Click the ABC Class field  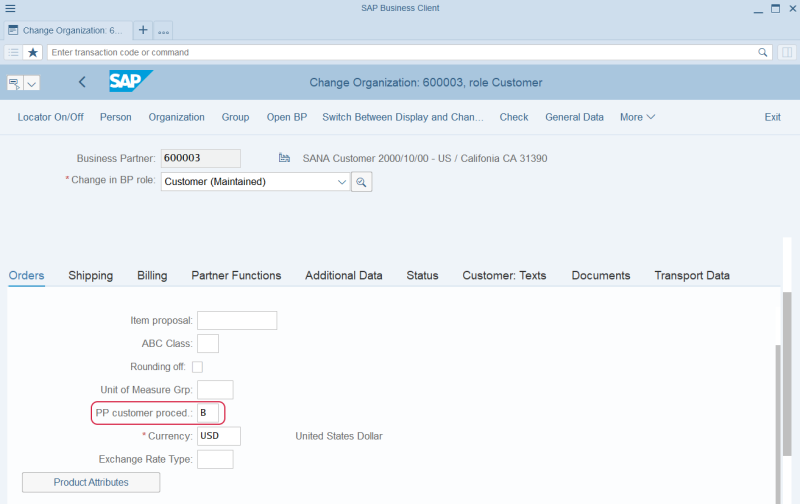click(208, 343)
